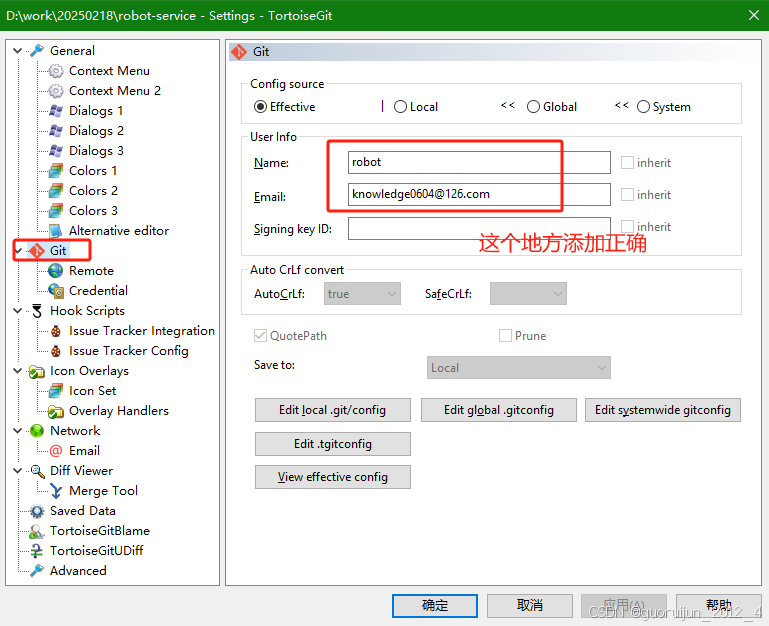Viewport: 769px width, 626px height.
Task: Click the Credential globe-lock icon
Action: 56,291
